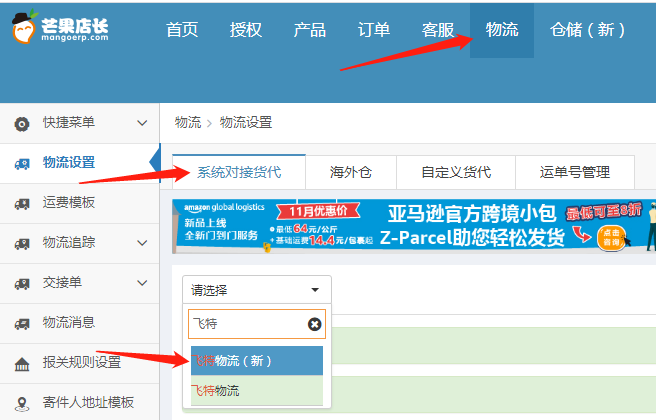Image resolution: width=656 pixels, height=420 pixels.
Task: Switch to 海外仓 tab
Action: [x=351, y=172]
